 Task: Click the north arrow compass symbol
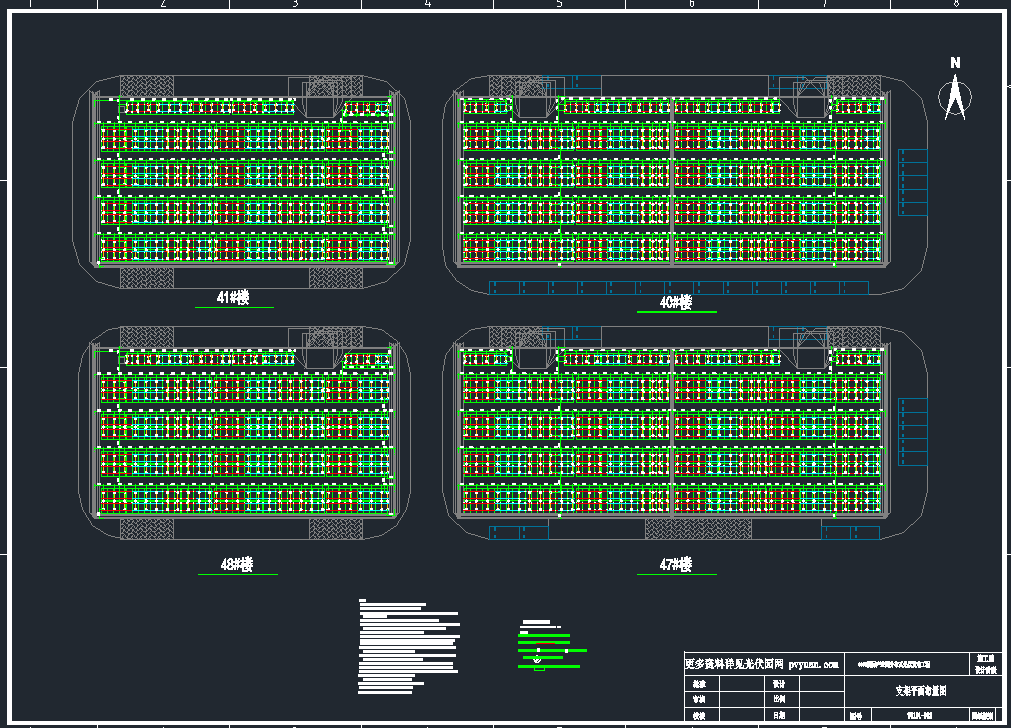coord(955,93)
